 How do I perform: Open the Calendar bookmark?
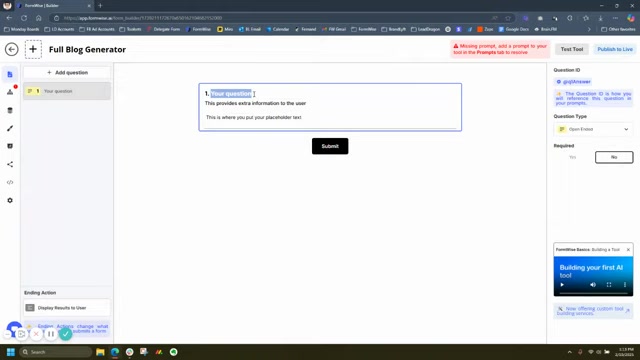tap(278, 29)
